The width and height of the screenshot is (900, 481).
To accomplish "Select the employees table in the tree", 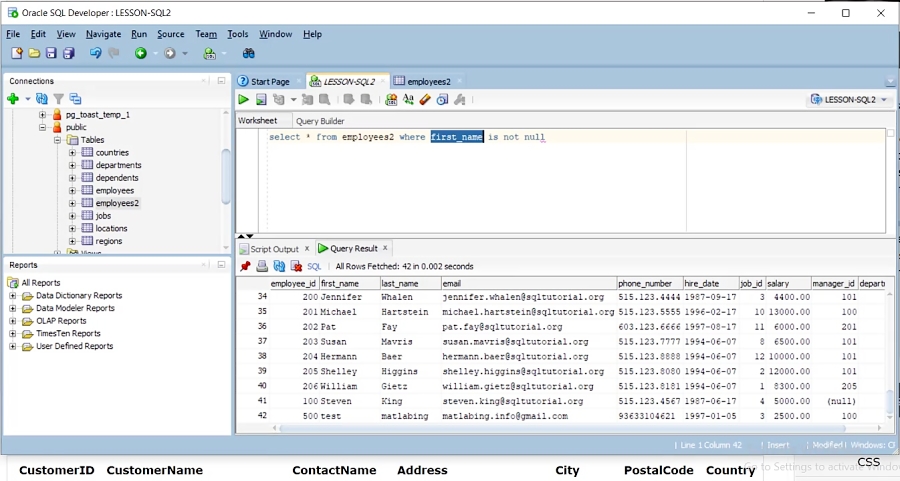I will click(114, 190).
